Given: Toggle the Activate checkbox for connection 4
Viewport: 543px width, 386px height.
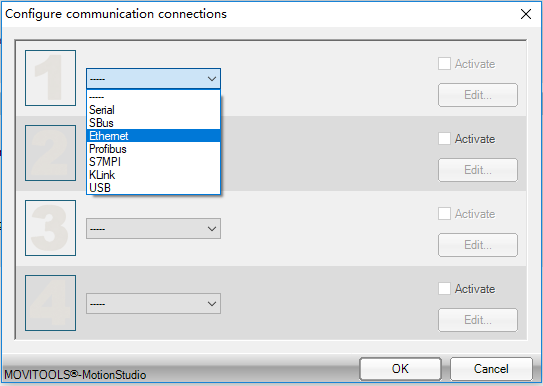Looking at the screenshot, I should [x=444, y=289].
